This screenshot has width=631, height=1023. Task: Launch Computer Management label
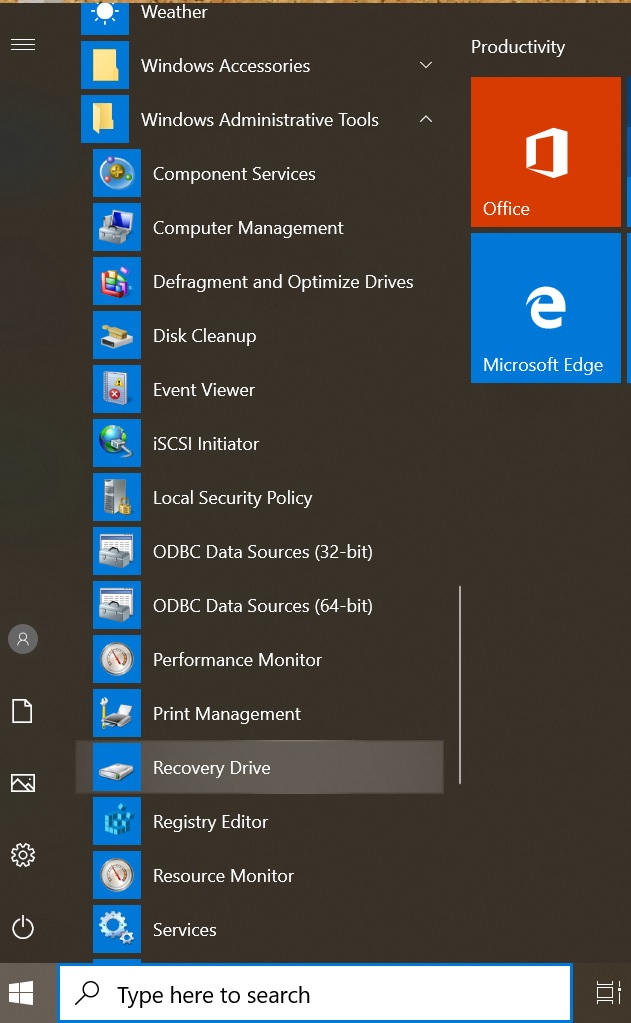click(x=248, y=228)
